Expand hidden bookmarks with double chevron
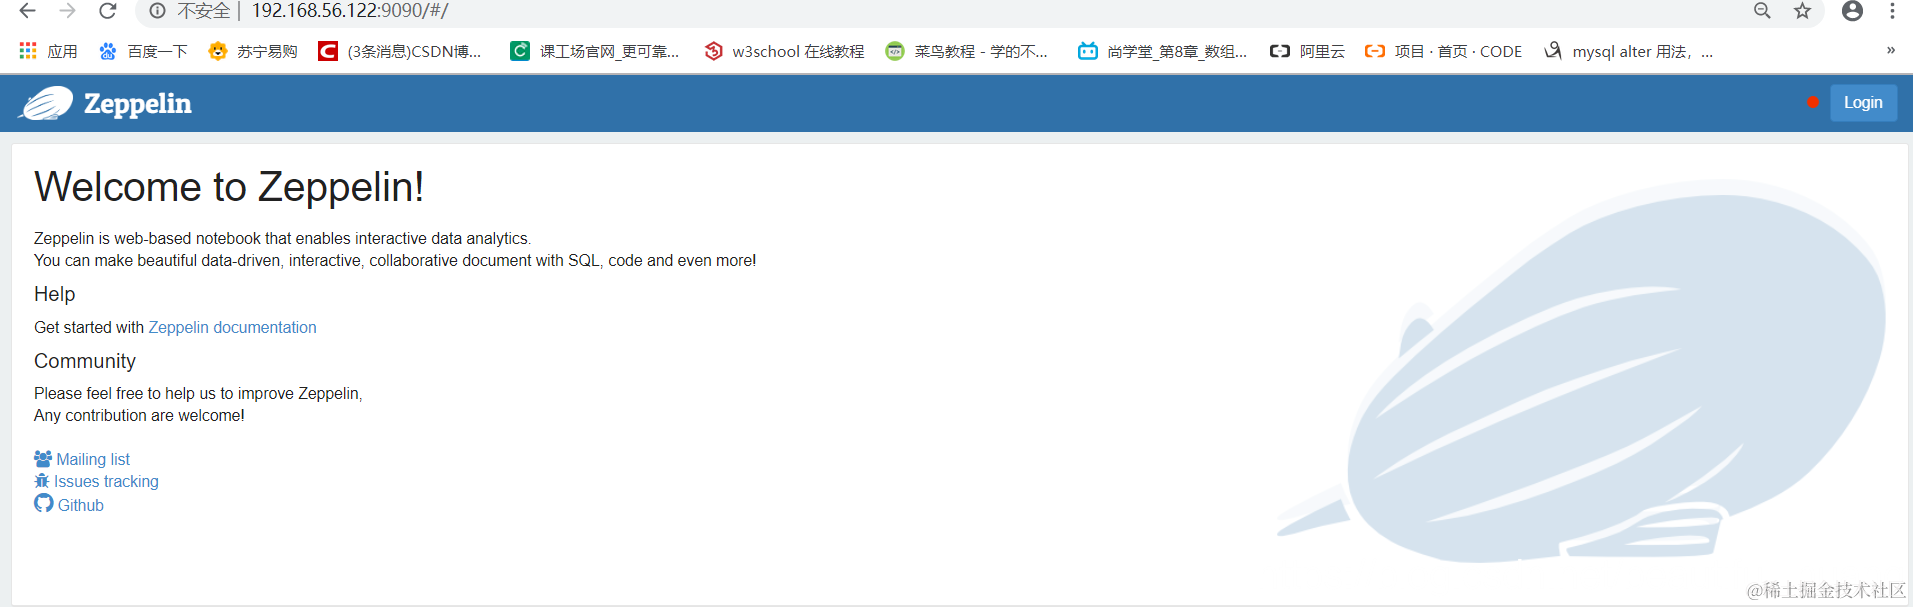Viewport: 1913px width, 607px height. click(x=1890, y=50)
